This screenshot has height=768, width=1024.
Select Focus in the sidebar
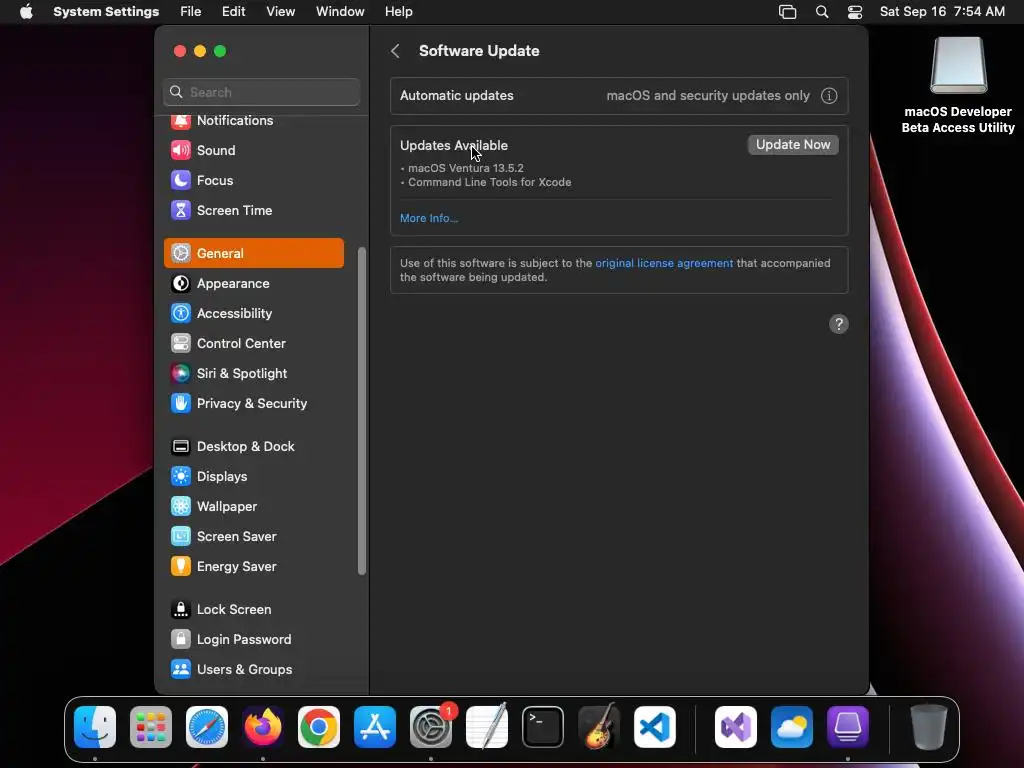(253, 180)
